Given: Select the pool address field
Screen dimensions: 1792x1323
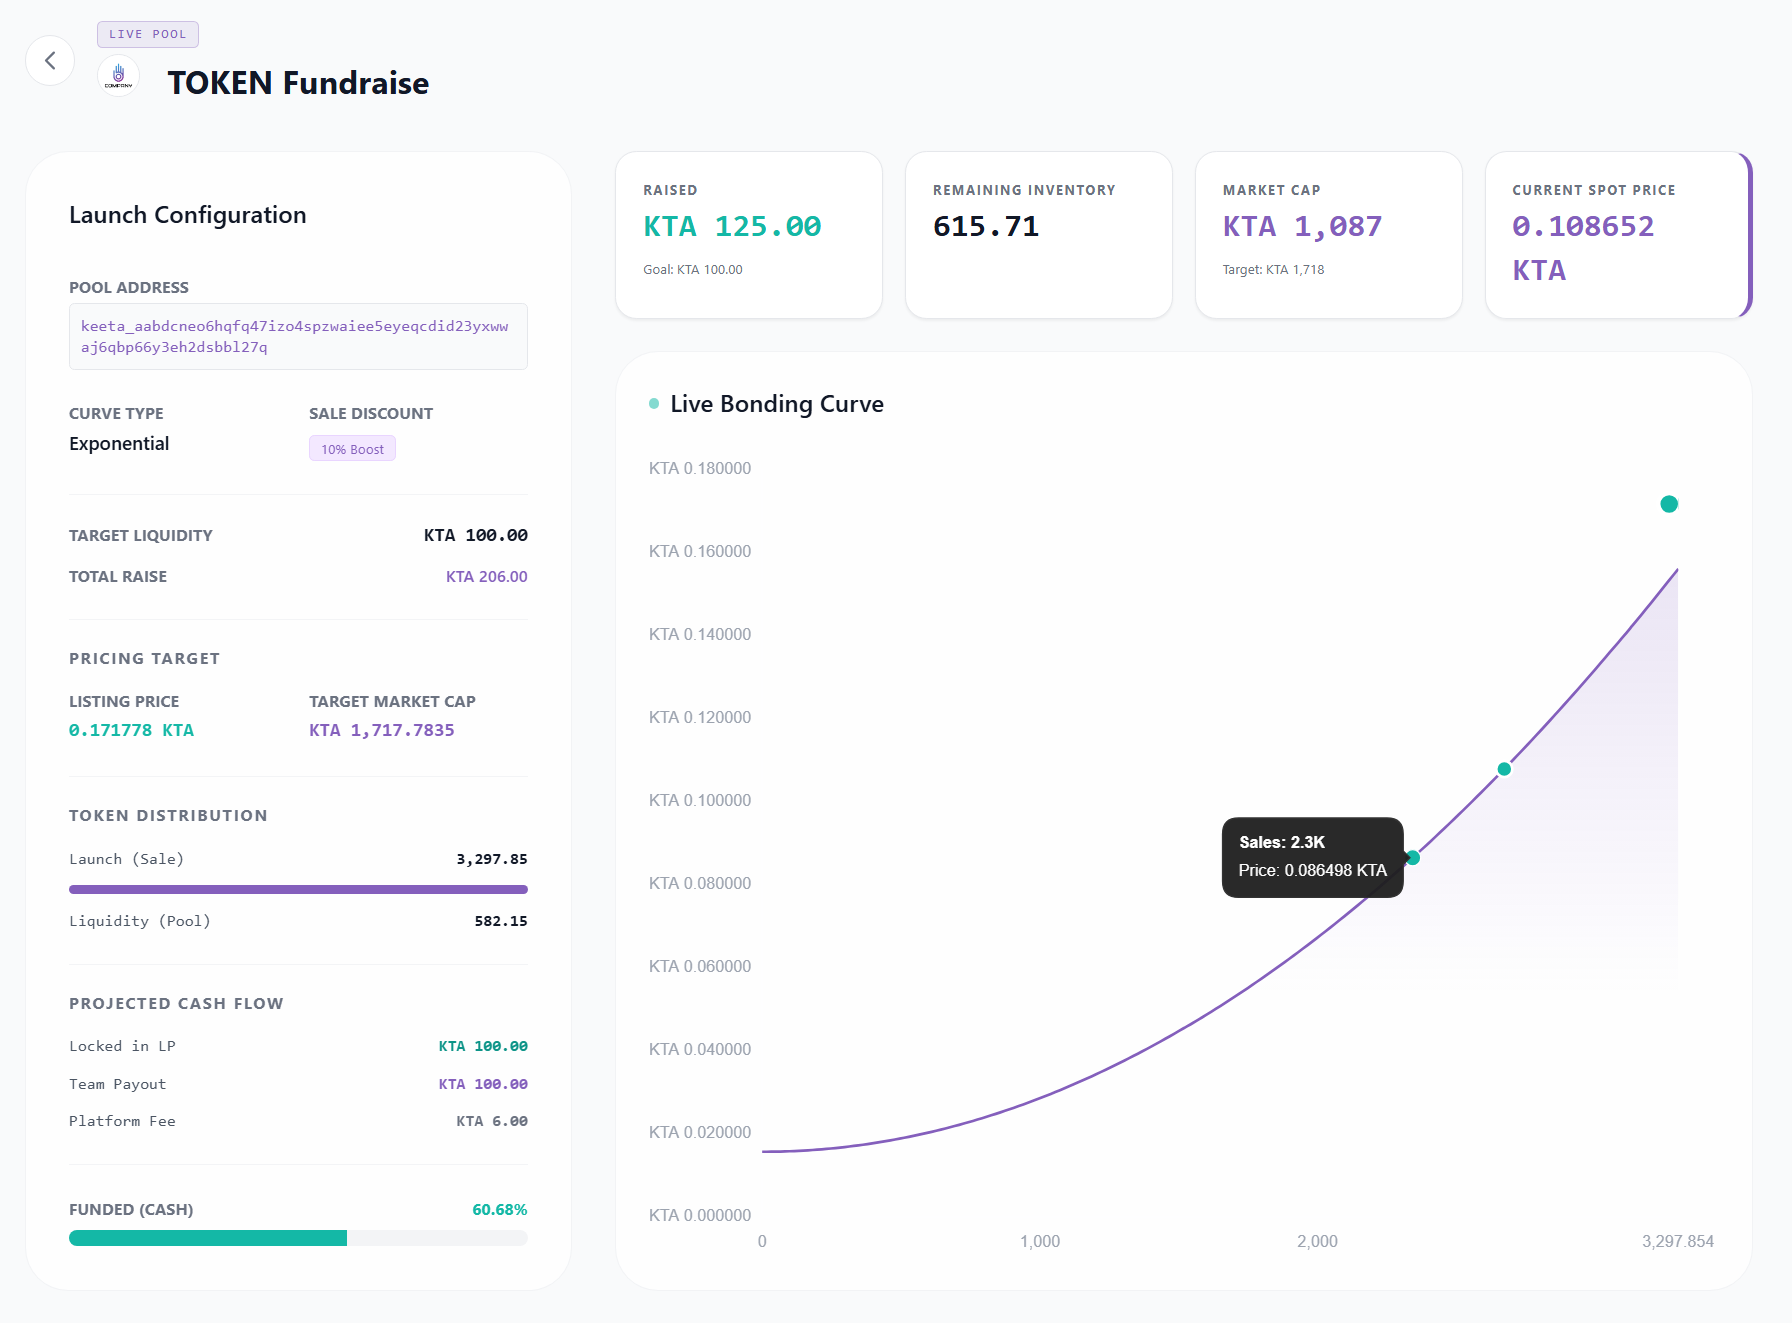Looking at the screenshot, I should click(x=297, y=336).
